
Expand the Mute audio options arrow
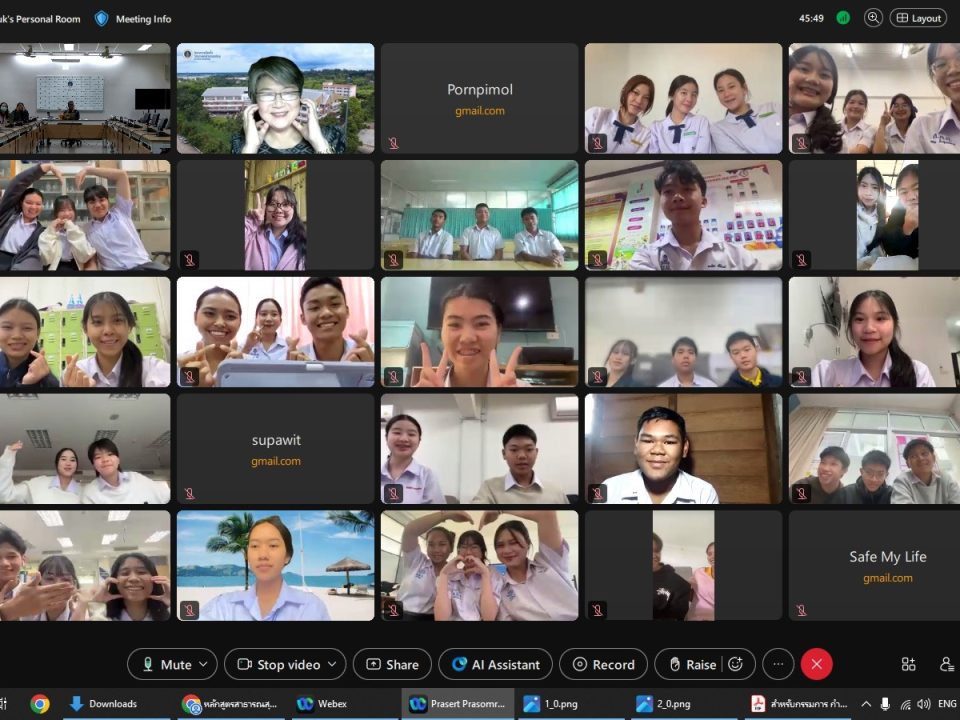pyautogui.click(x=204, y=664)
